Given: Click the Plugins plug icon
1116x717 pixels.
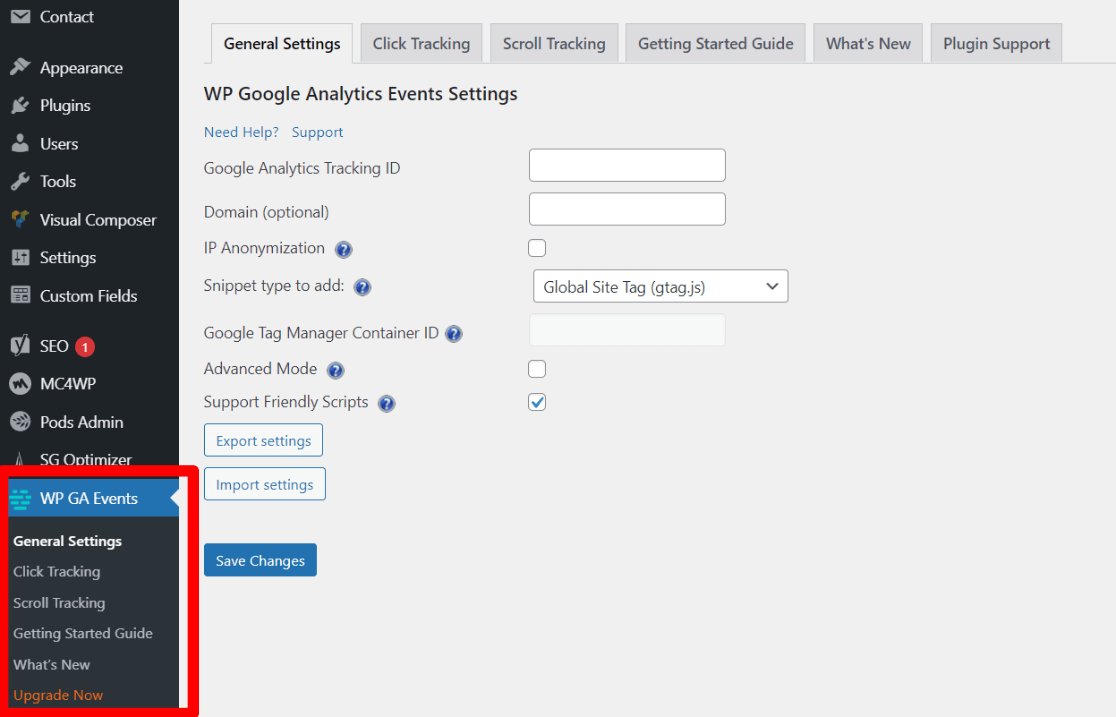Looking at the screenshot, I should (x=21, y=105).
